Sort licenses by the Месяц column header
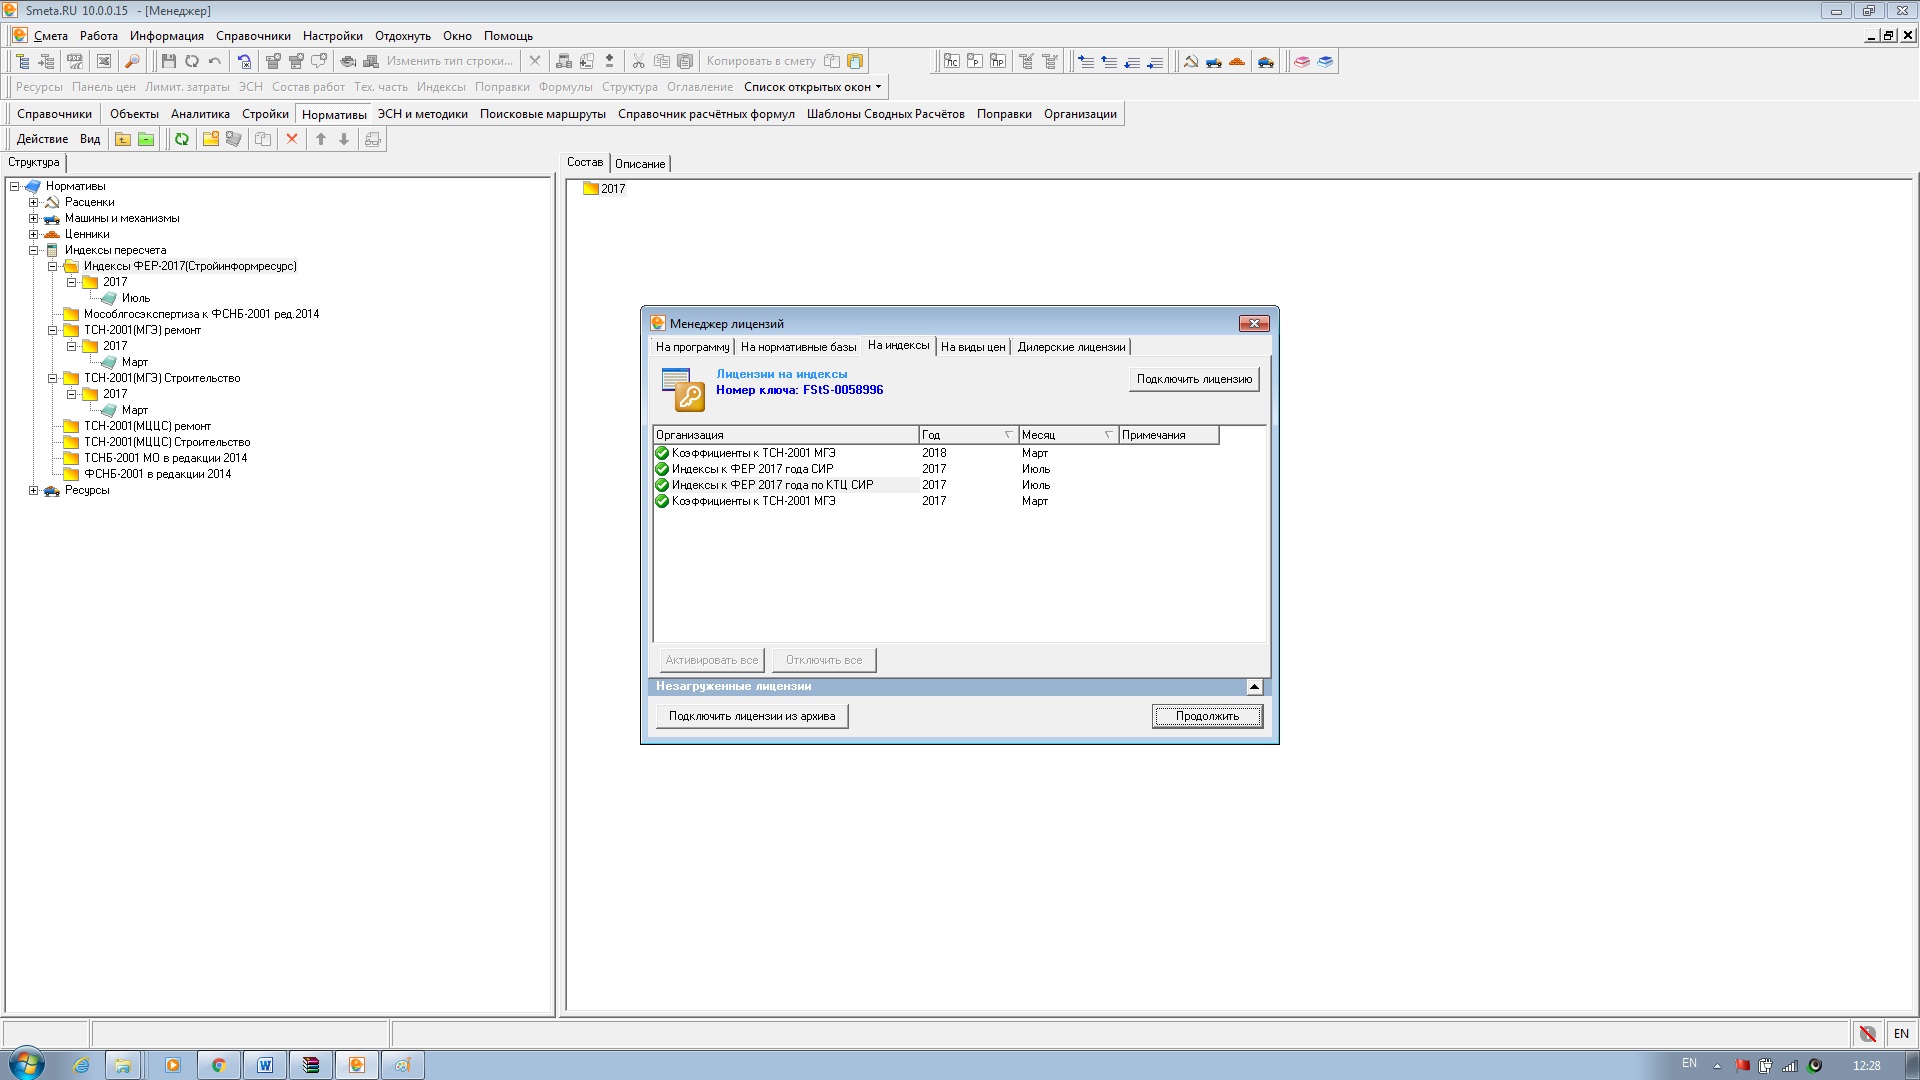This screenshot has height=1080, width=1920. coord(1068,435)
